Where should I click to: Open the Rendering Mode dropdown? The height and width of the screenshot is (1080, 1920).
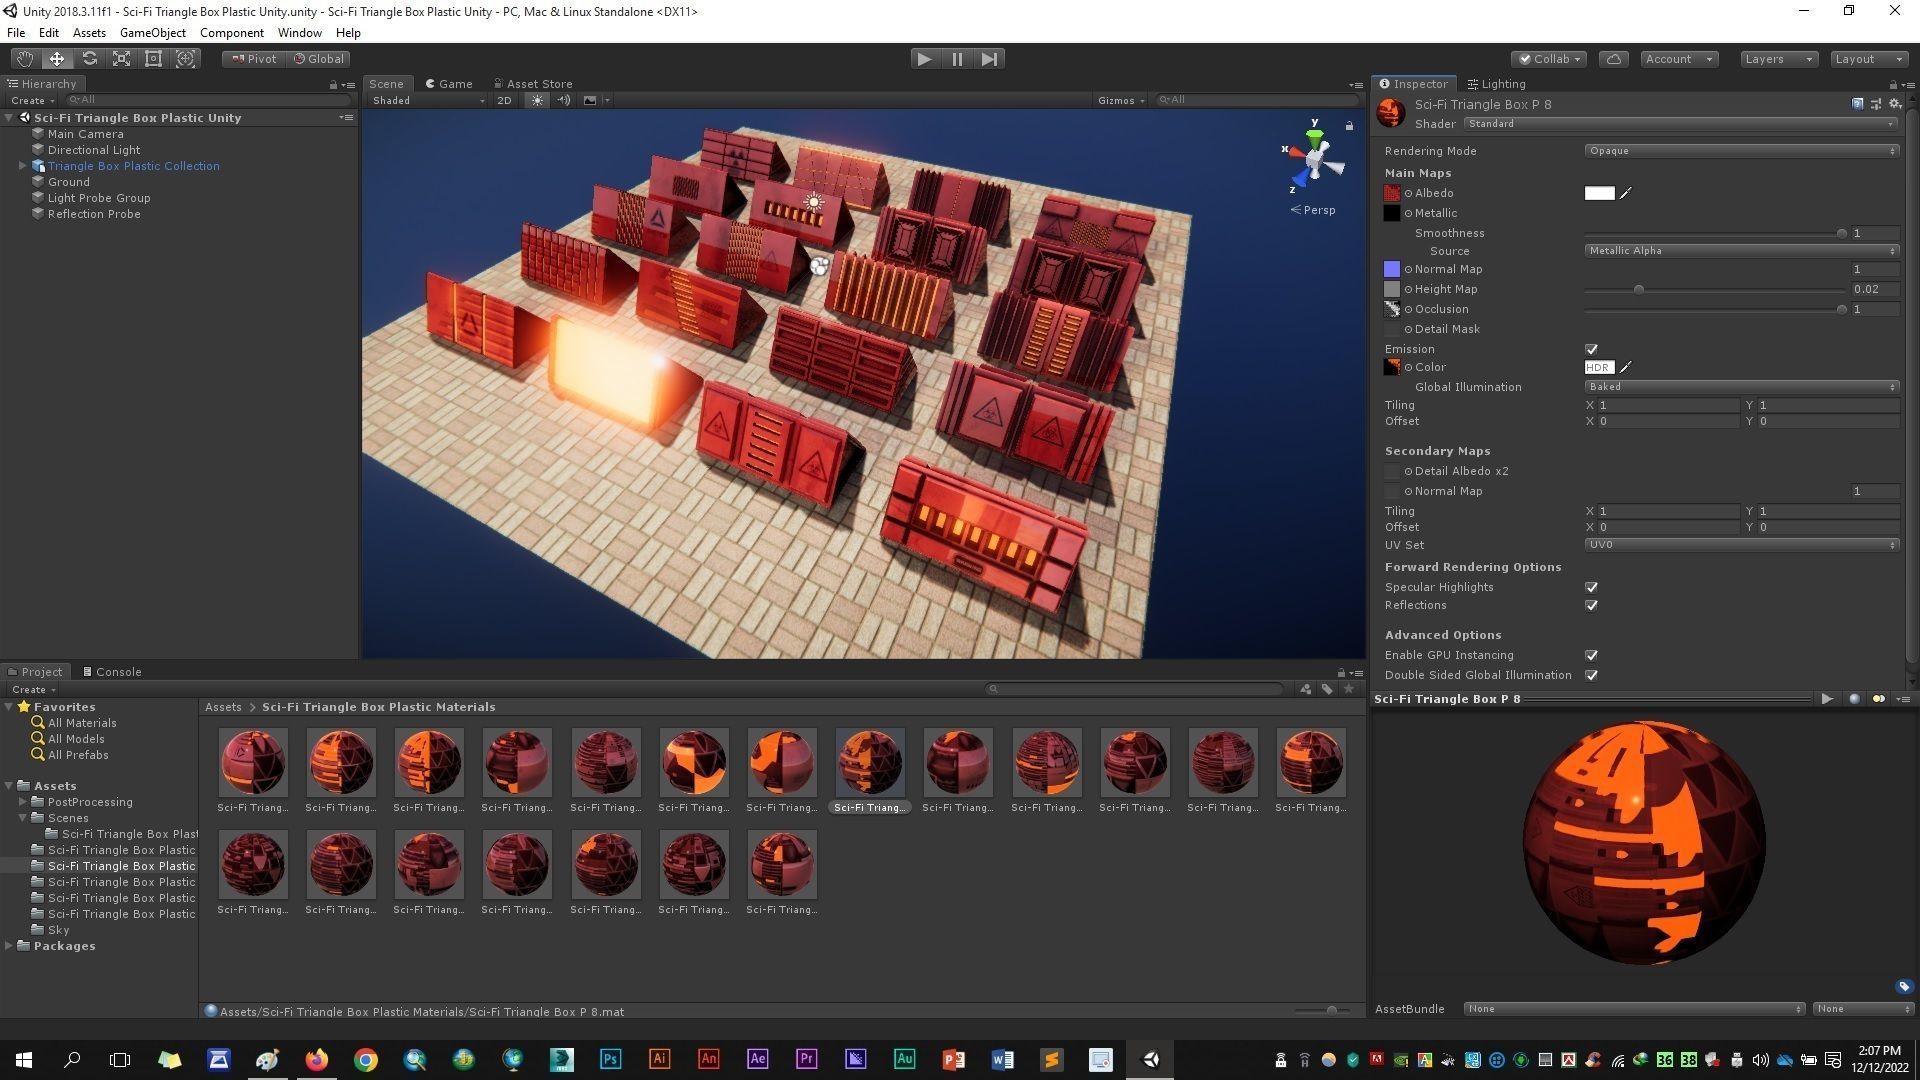pos(1740,151)
